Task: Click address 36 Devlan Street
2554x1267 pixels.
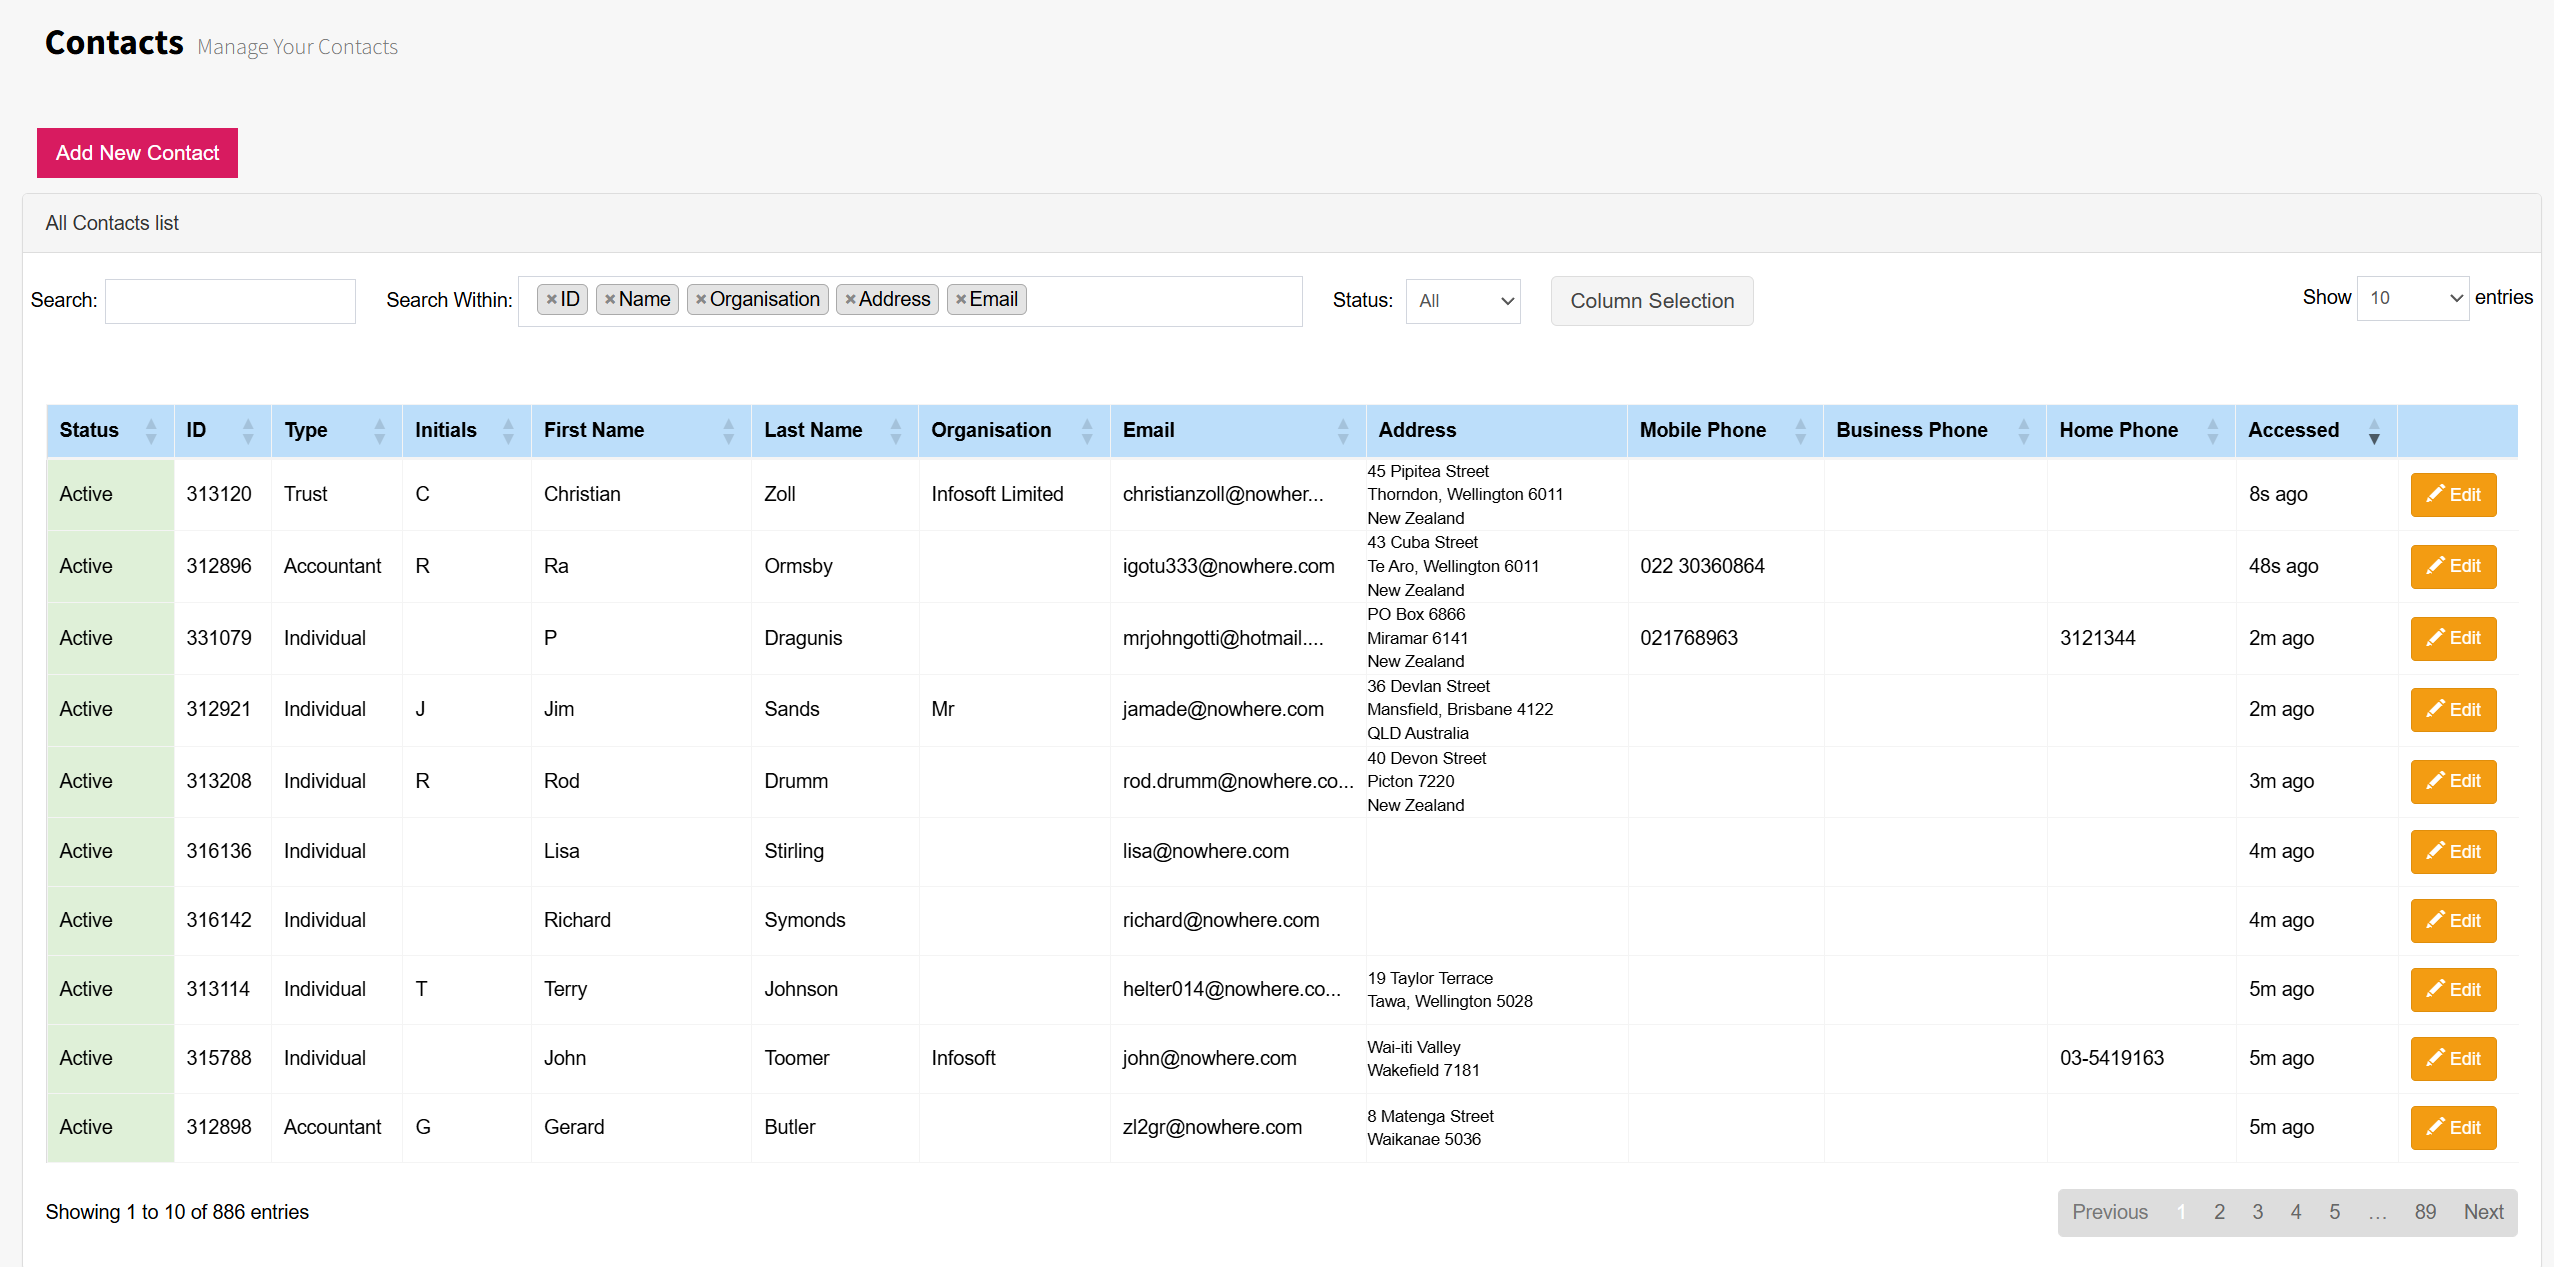Action: point(1428,686)
